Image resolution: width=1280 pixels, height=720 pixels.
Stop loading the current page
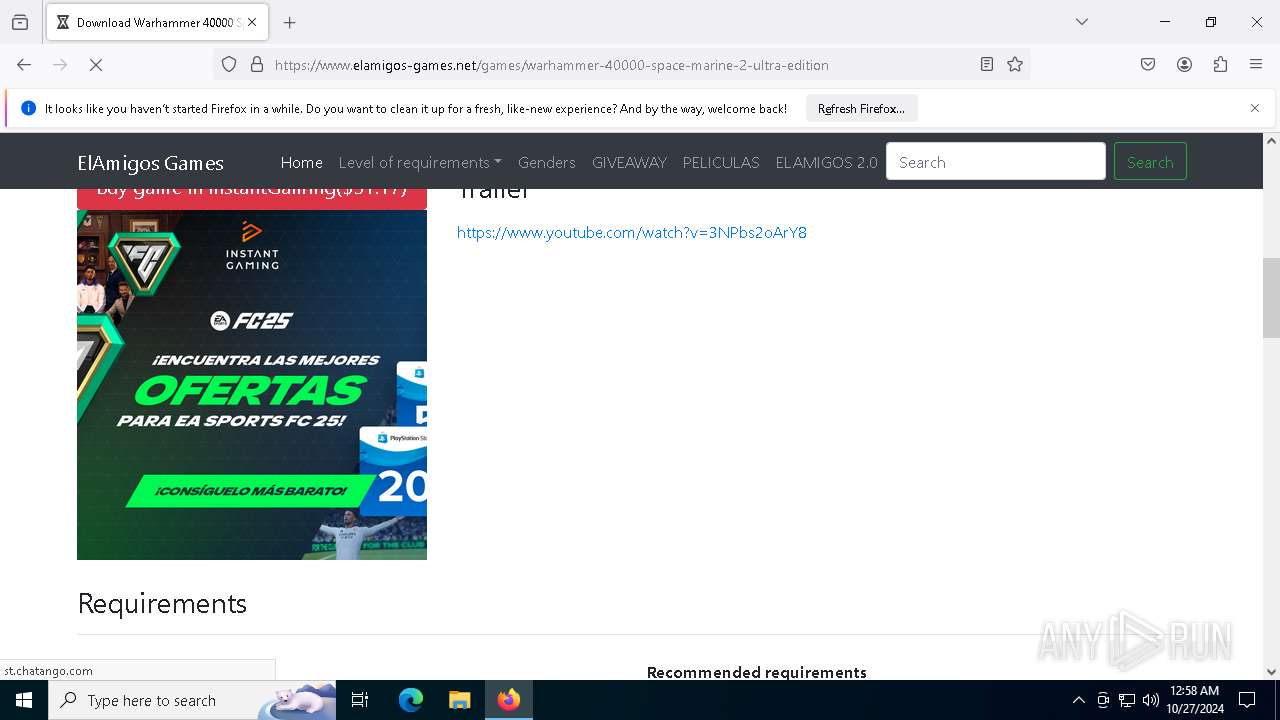tap(96, 65)
